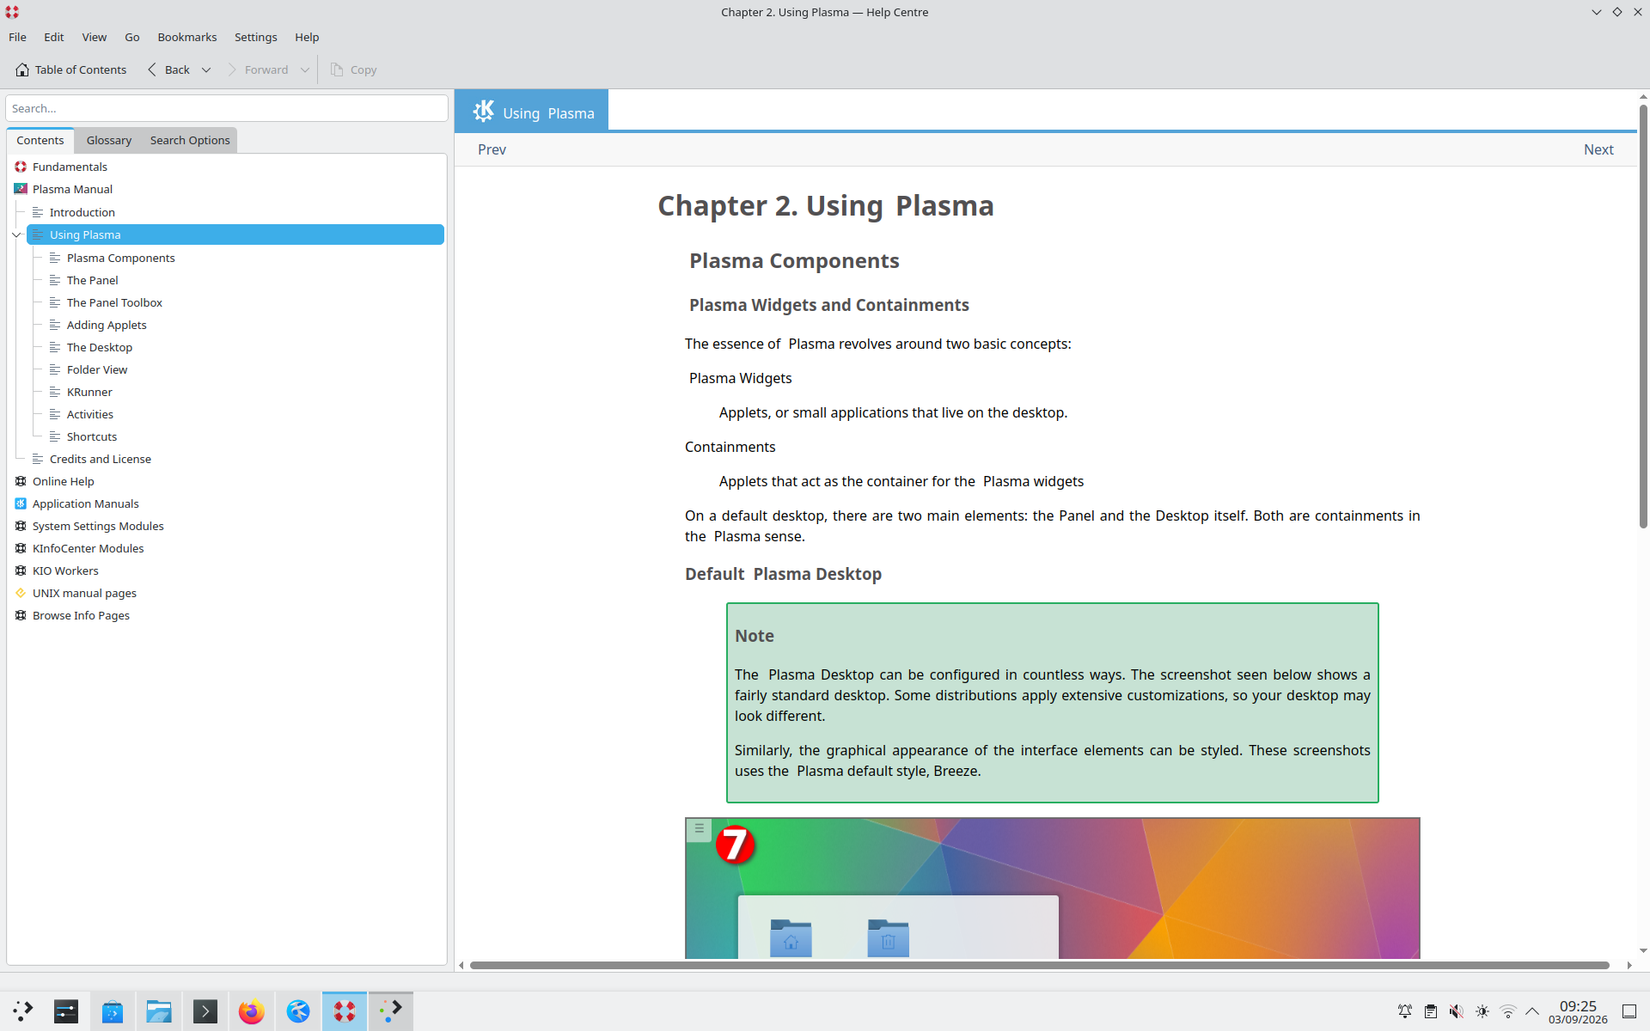Click the Application Manuals icon
Viewport: 1650px width, 1031px height.
click(x=20, y=504)
